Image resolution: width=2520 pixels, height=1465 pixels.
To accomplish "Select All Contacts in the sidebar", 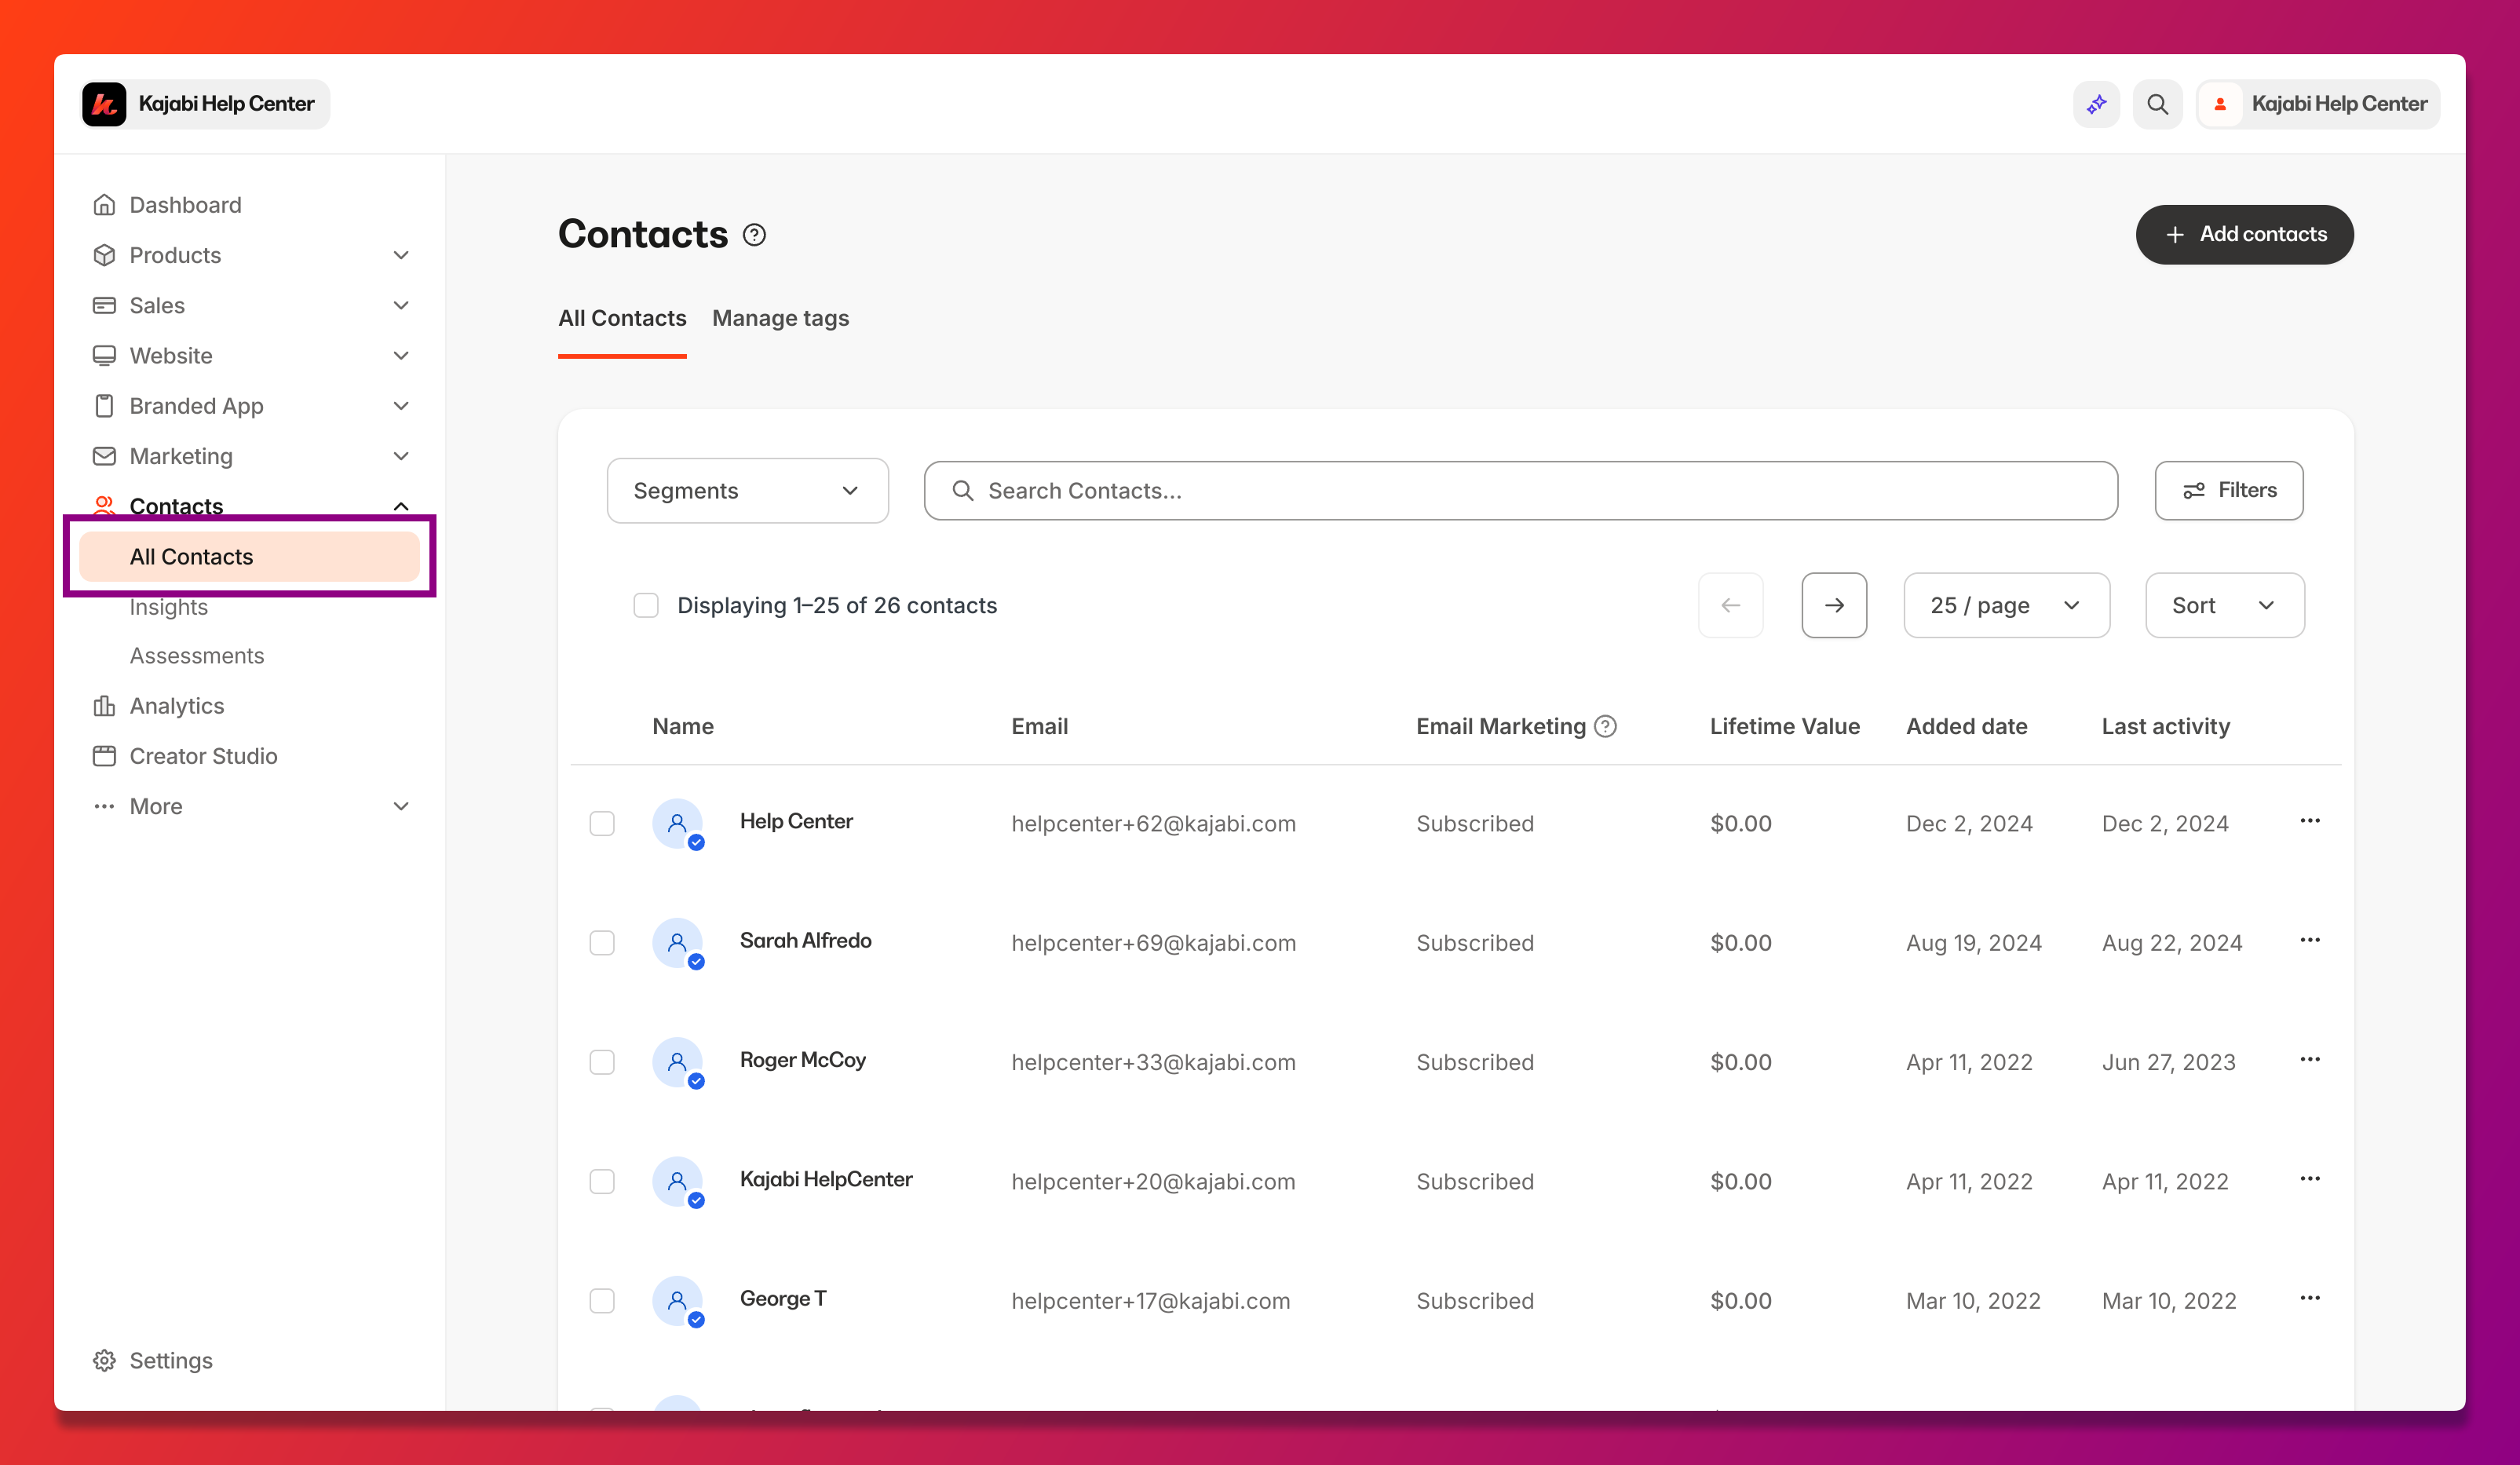I will point(249,556).
